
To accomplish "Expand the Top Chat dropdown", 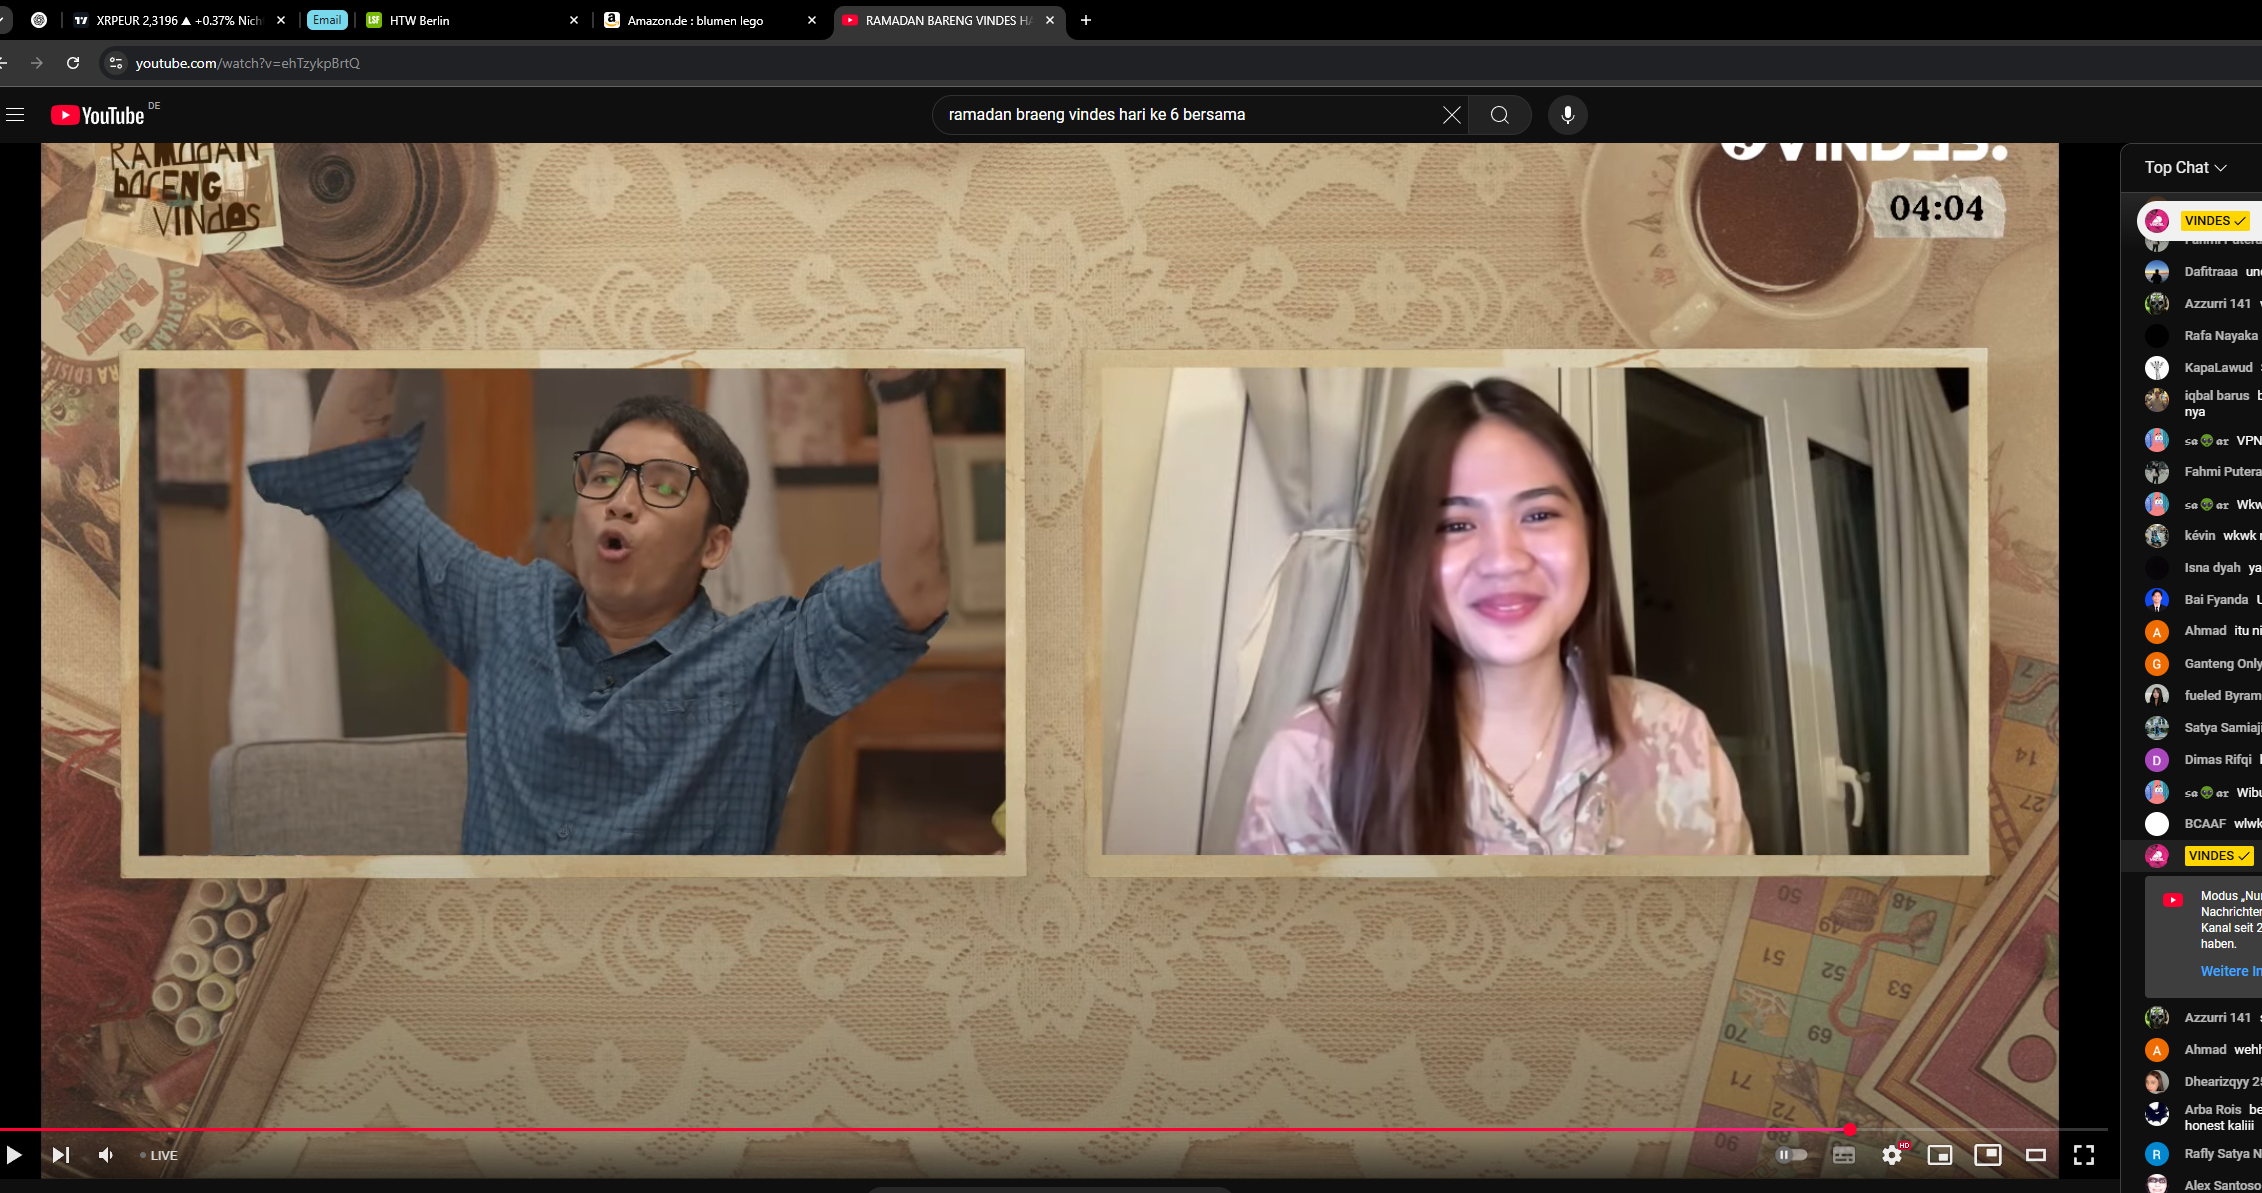I will tap(2185, 167).
